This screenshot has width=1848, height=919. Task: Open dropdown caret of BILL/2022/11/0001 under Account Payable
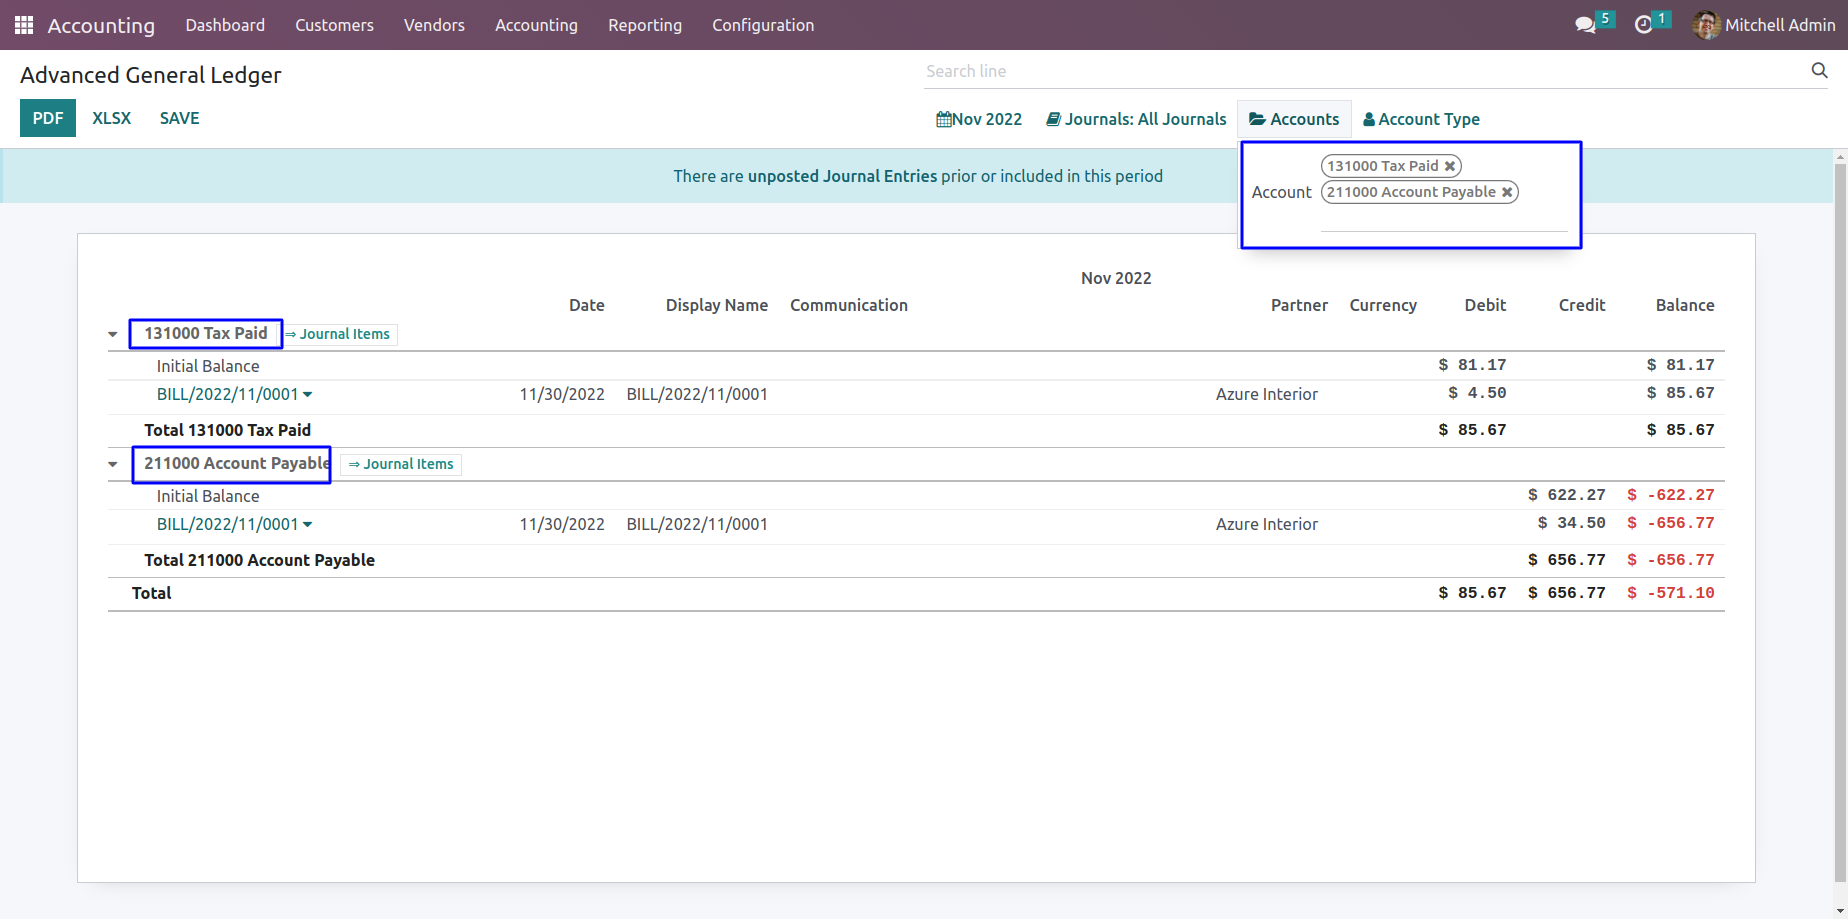[x=307, y=524]
